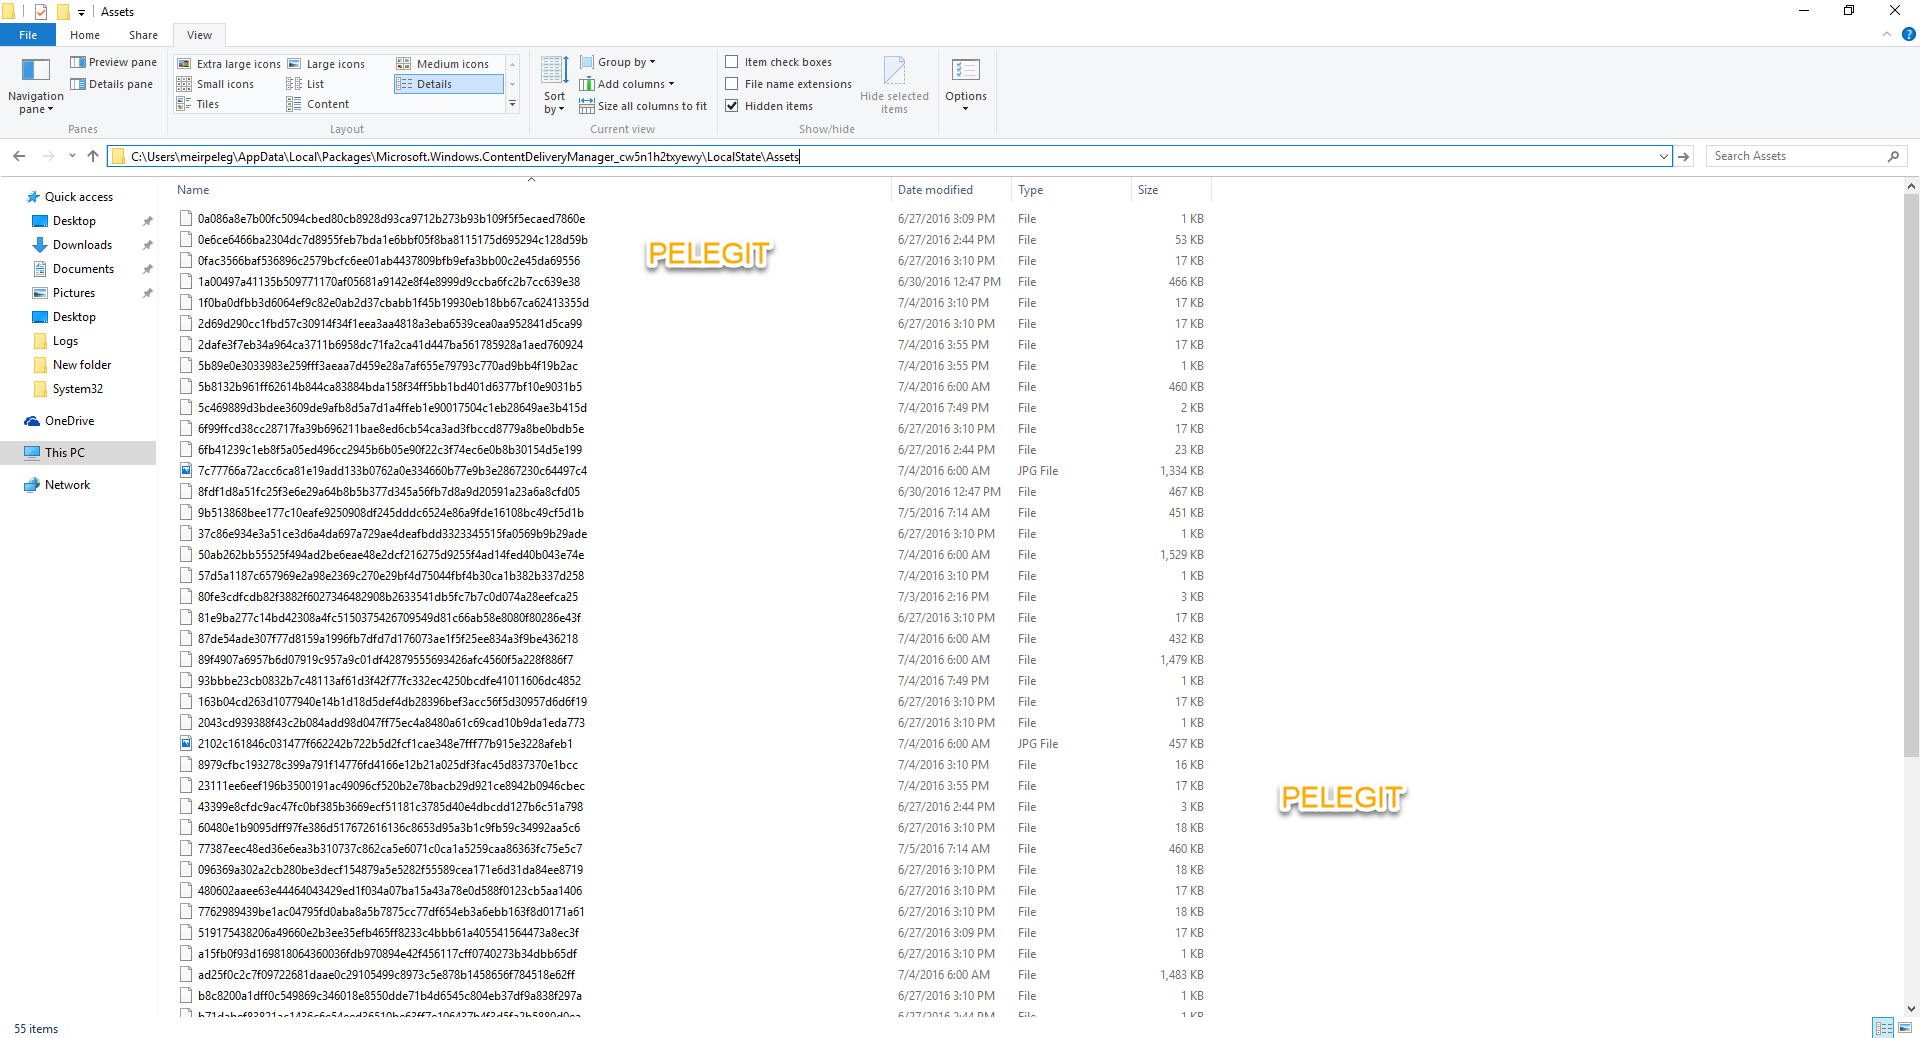Open the File tab
The width and height of the screenshot is (1920, 1038).
point(28,35)
